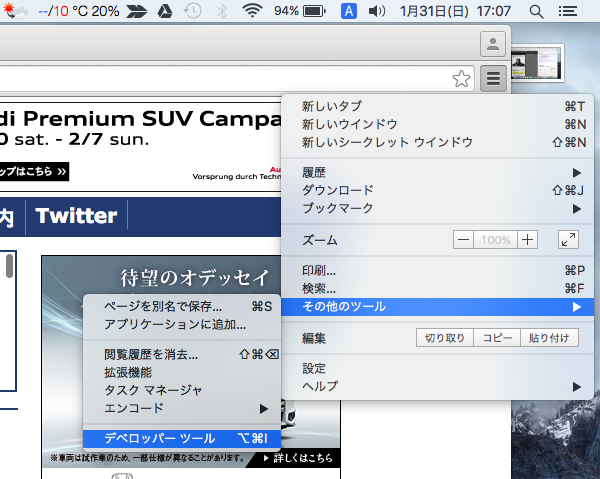Click the Twitter navigation link
The image size is (600, 479).
click(76, 216)
